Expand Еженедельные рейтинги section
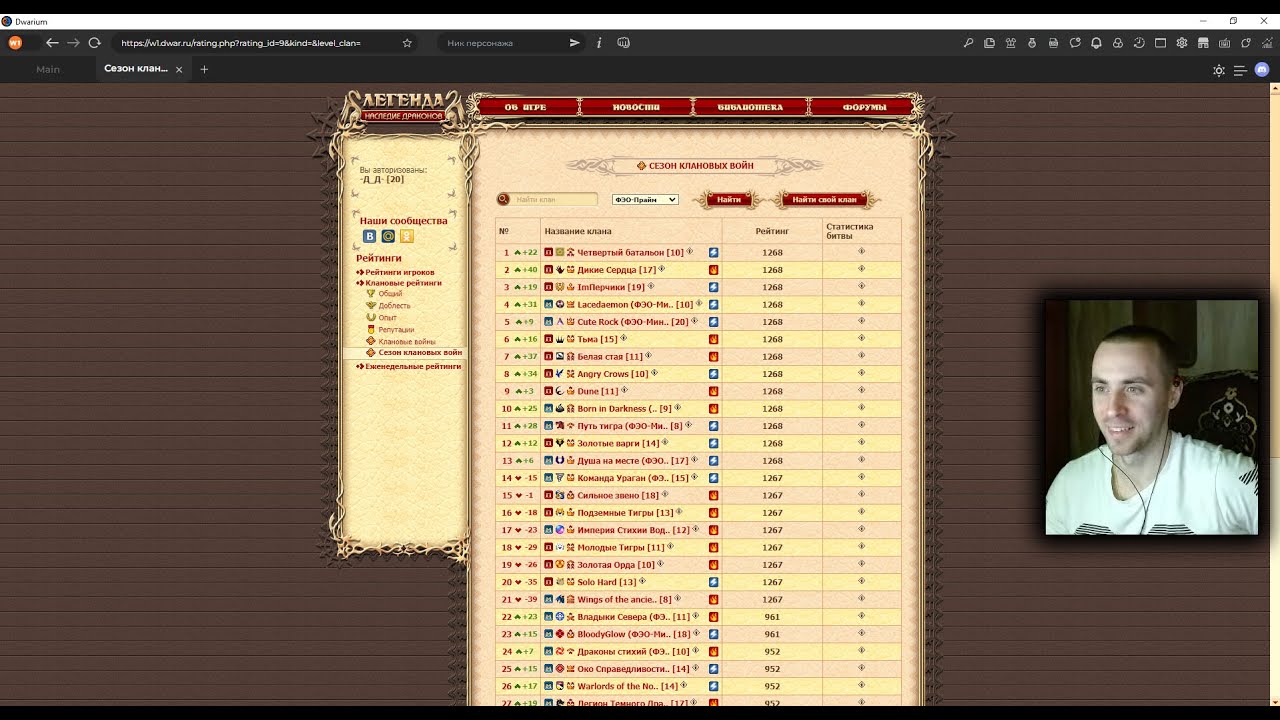The width and height of the screenshot is (1280, 720). pyautogui.click(x=412, y=366)
